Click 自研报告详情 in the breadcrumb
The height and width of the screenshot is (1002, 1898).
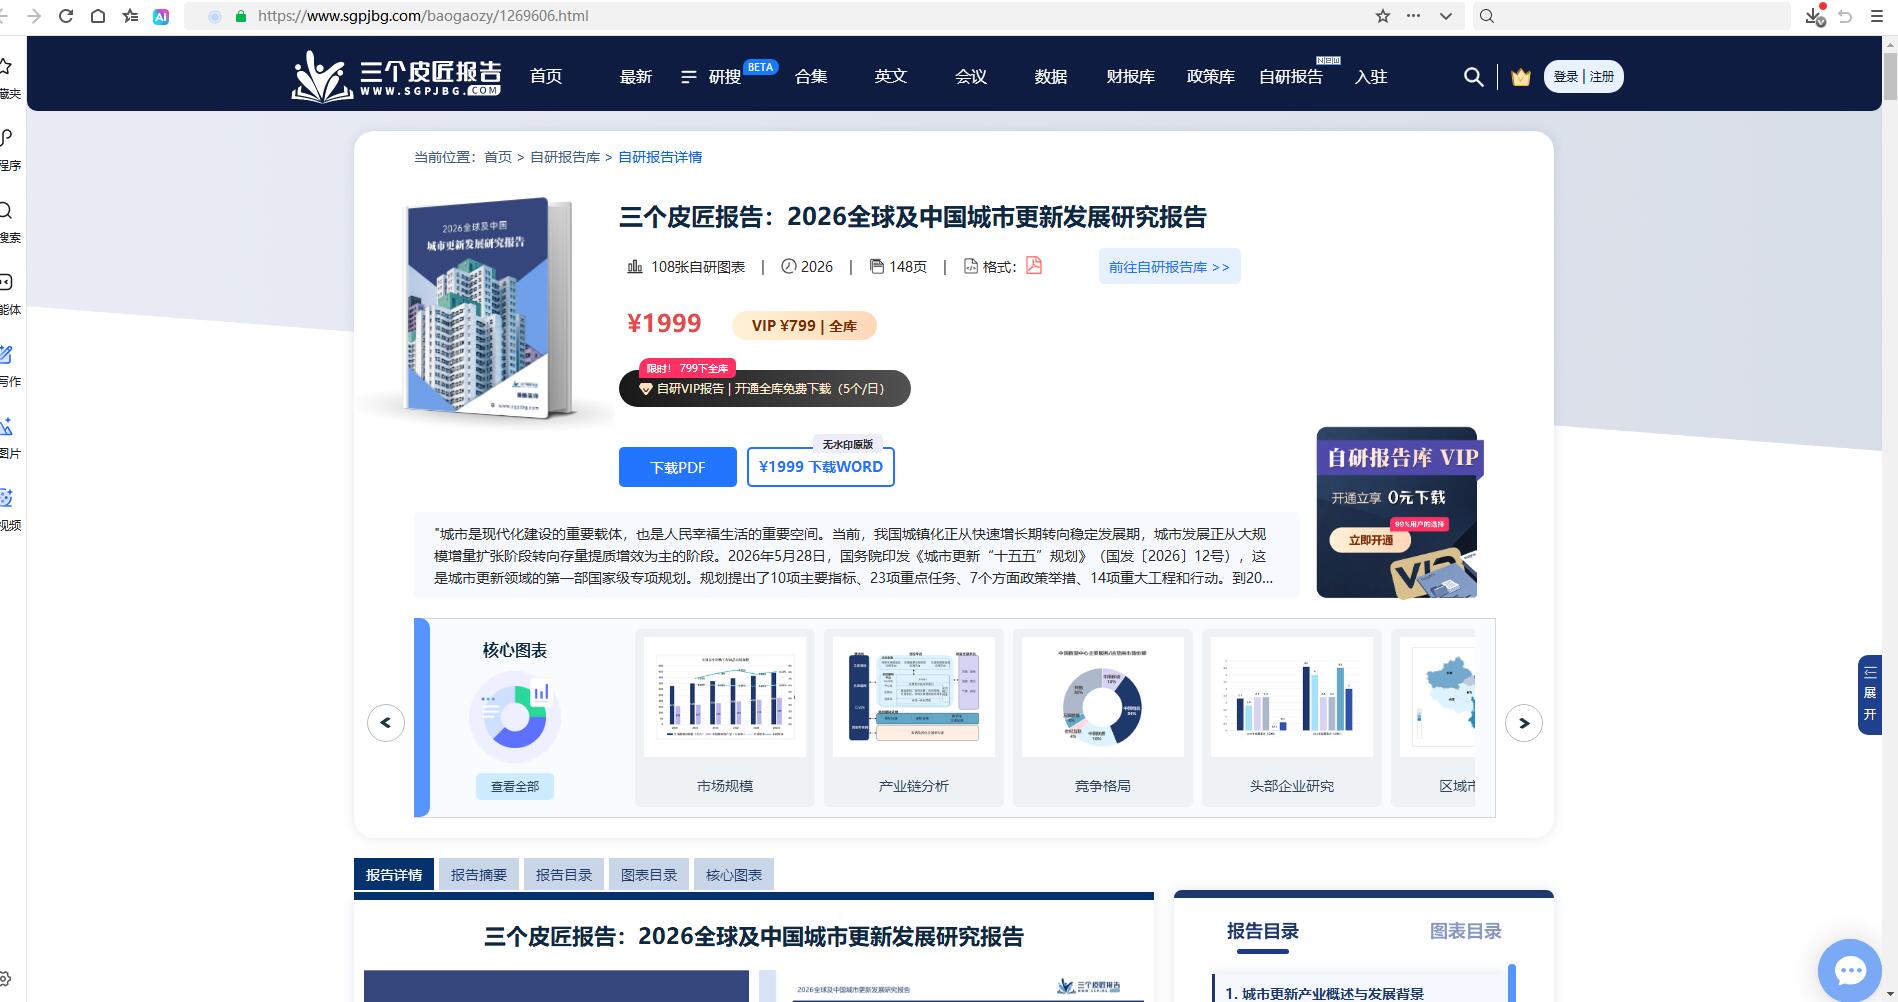click(x=660, y=157)
